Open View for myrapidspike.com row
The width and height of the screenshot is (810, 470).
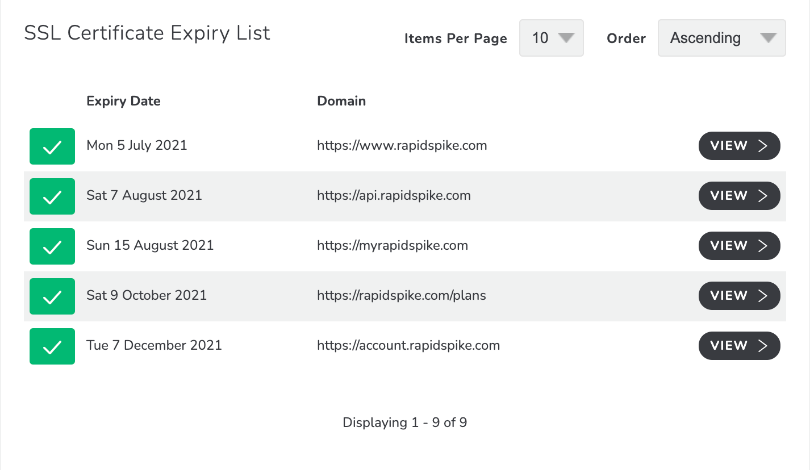click(739, 246)
